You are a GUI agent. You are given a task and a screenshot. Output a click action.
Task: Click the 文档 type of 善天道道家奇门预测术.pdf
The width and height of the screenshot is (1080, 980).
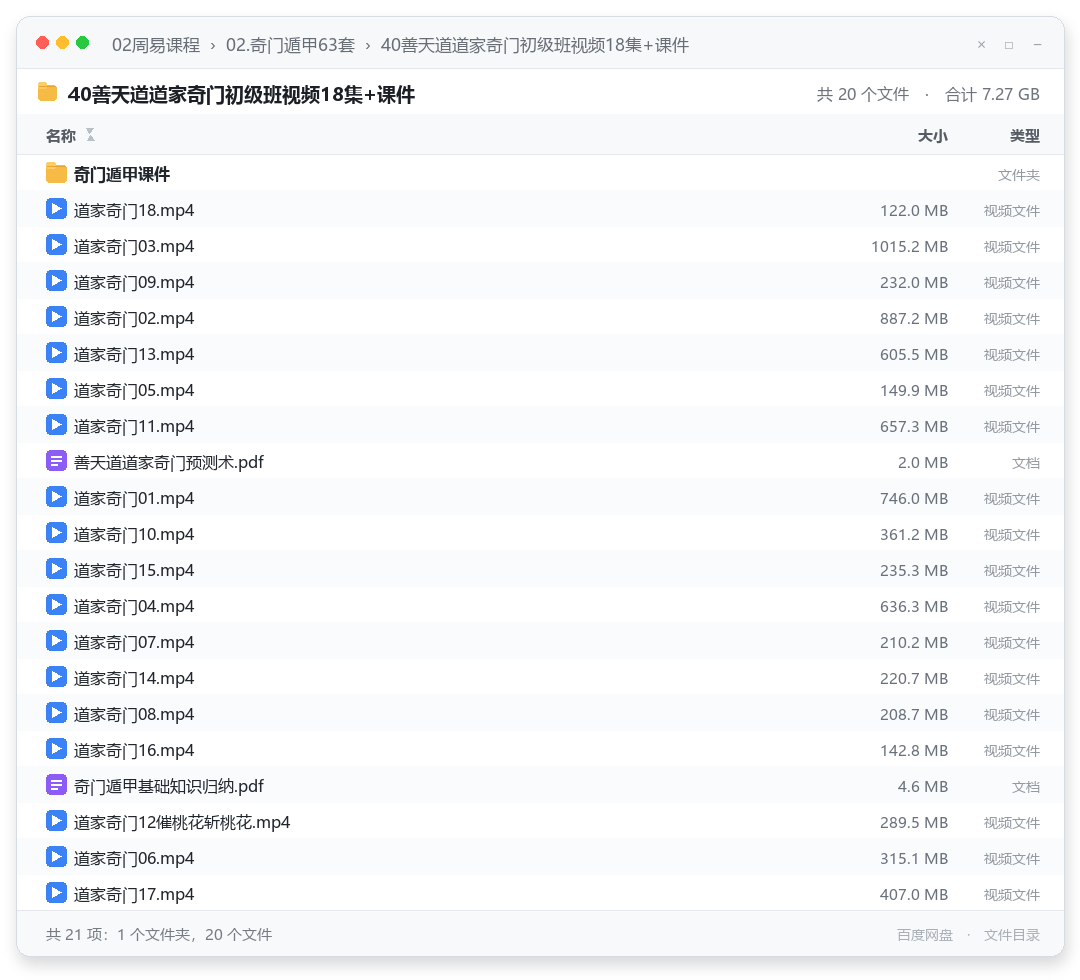(1026, 463)
